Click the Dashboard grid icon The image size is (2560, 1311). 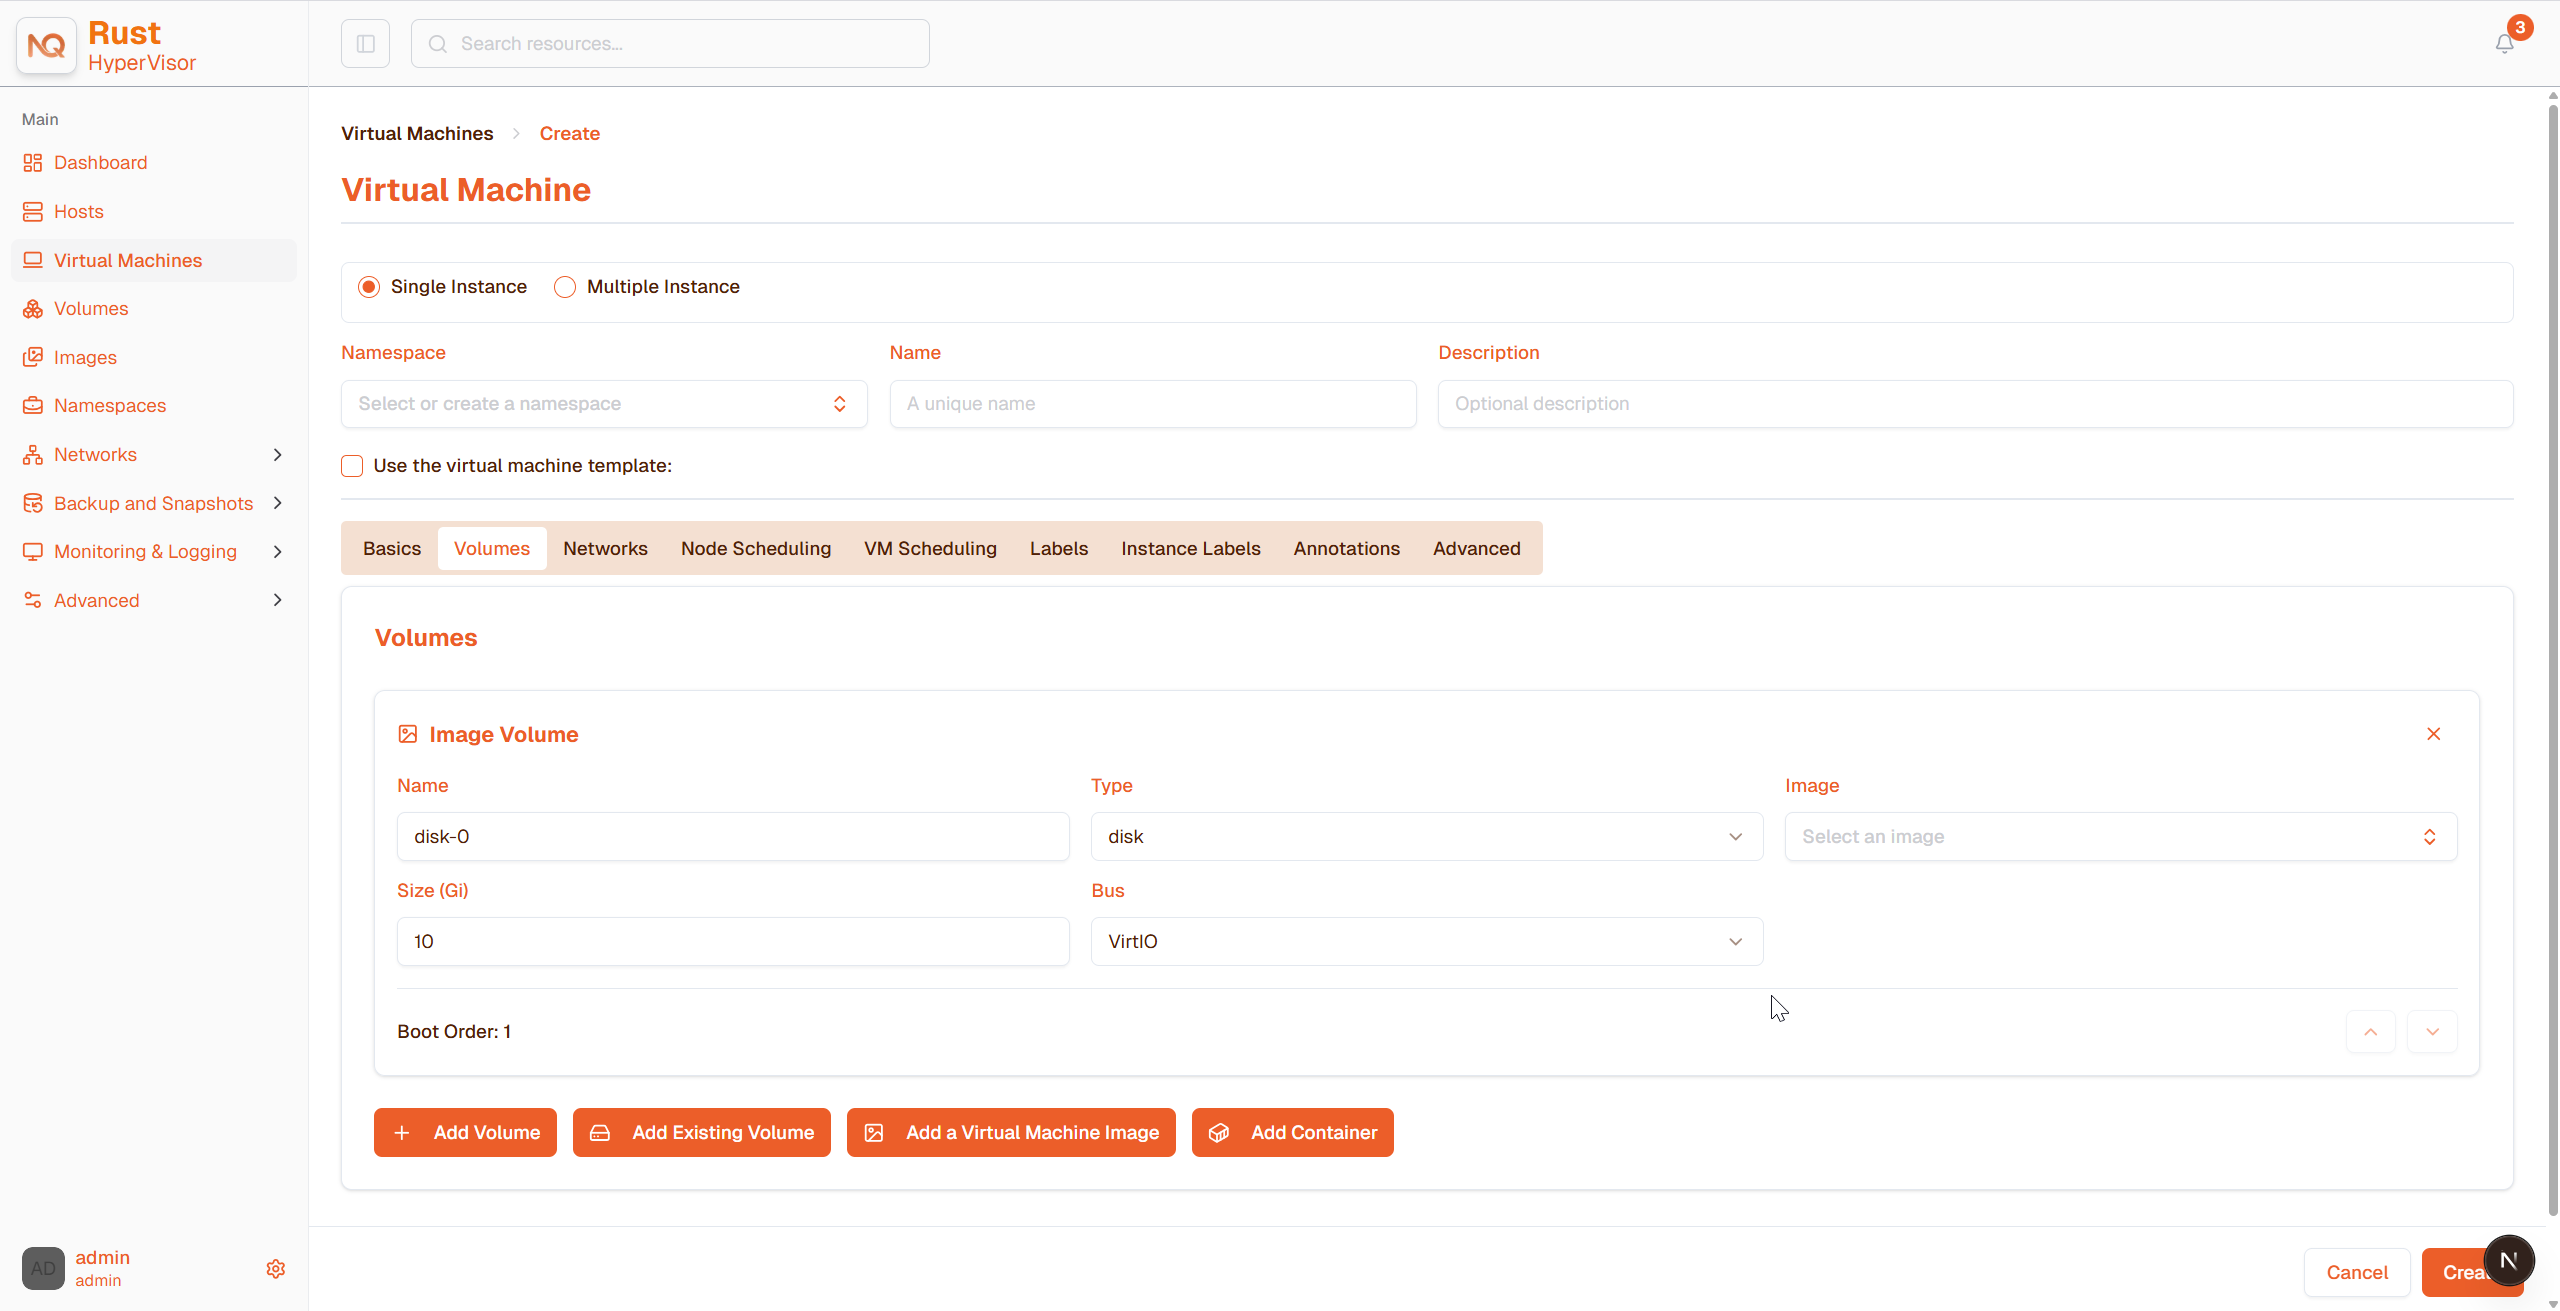(33, 163)
